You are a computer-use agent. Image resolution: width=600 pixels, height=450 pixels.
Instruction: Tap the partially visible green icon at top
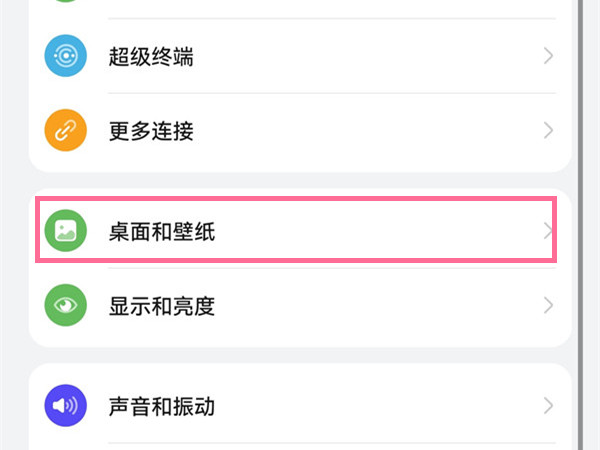click(x=66, y=4)
